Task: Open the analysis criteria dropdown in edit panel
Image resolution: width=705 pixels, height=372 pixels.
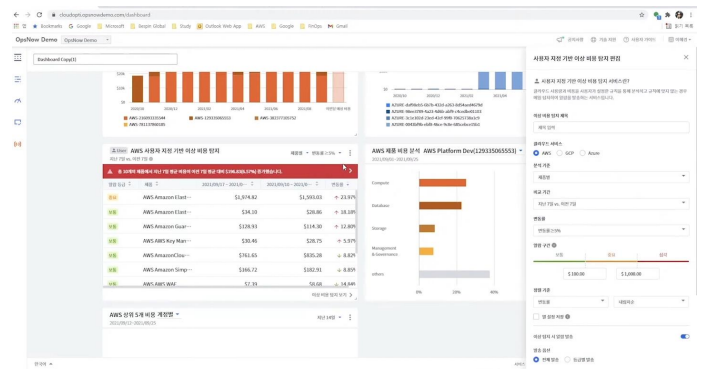Action: pyautogui.click(x=611, y=177)
